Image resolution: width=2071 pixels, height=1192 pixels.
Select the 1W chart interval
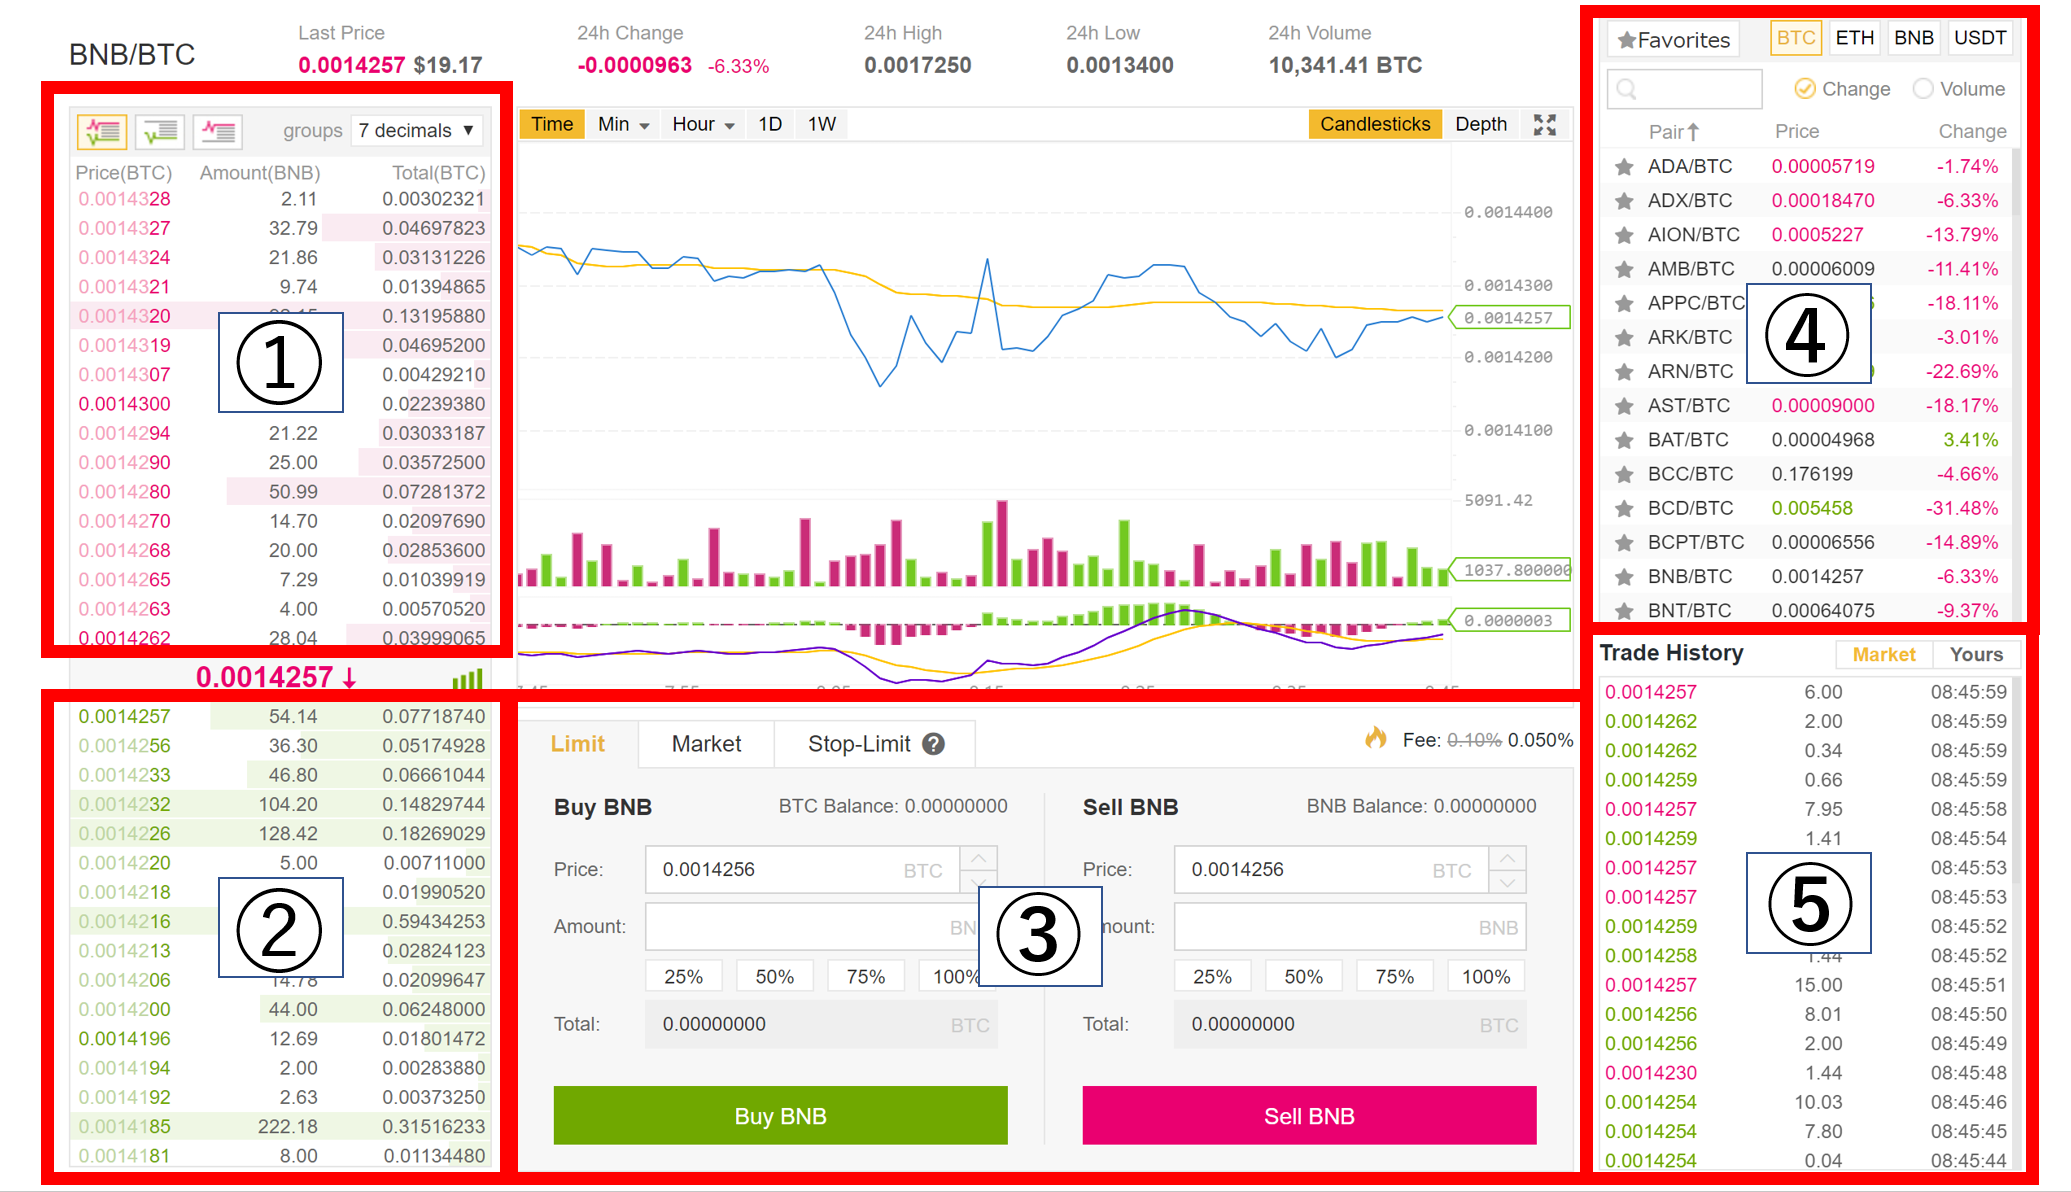[822, 124]
